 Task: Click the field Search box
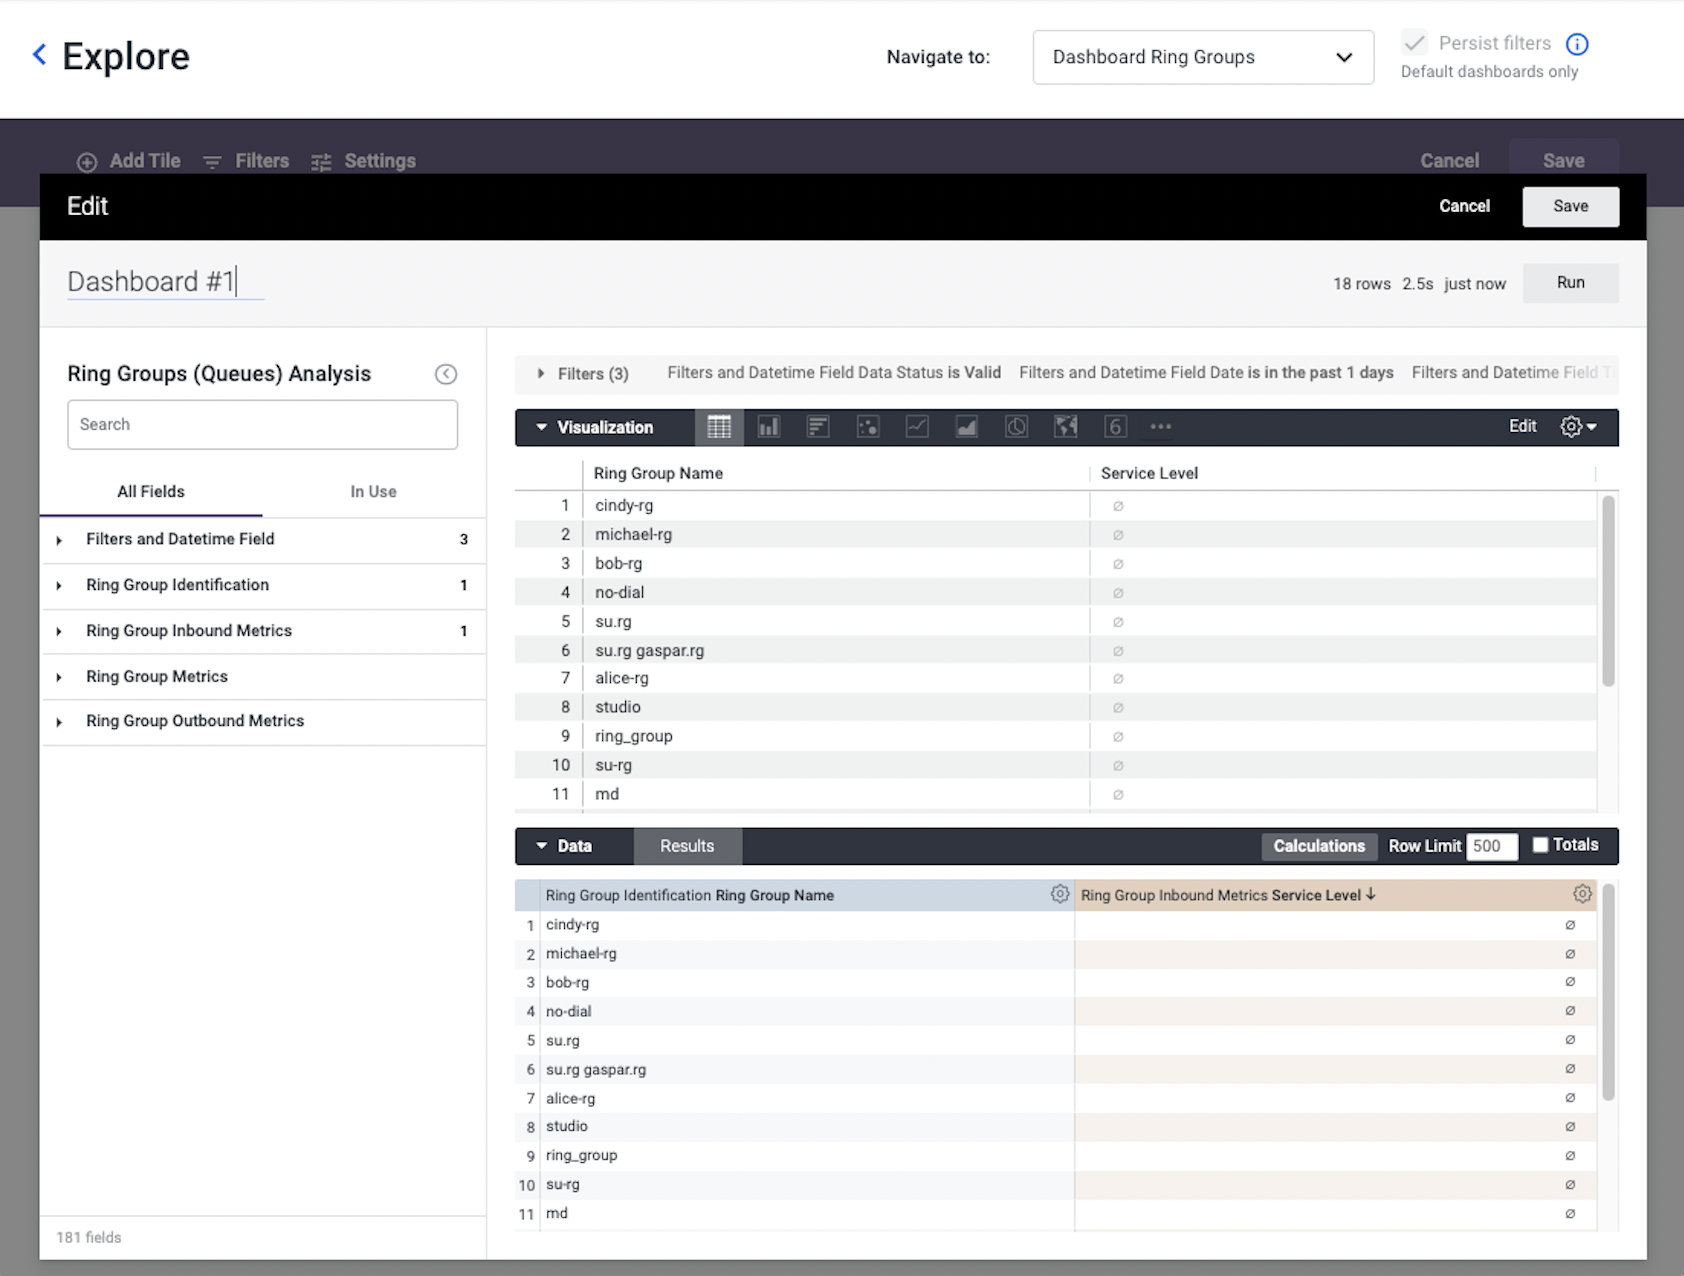(263, 425)
